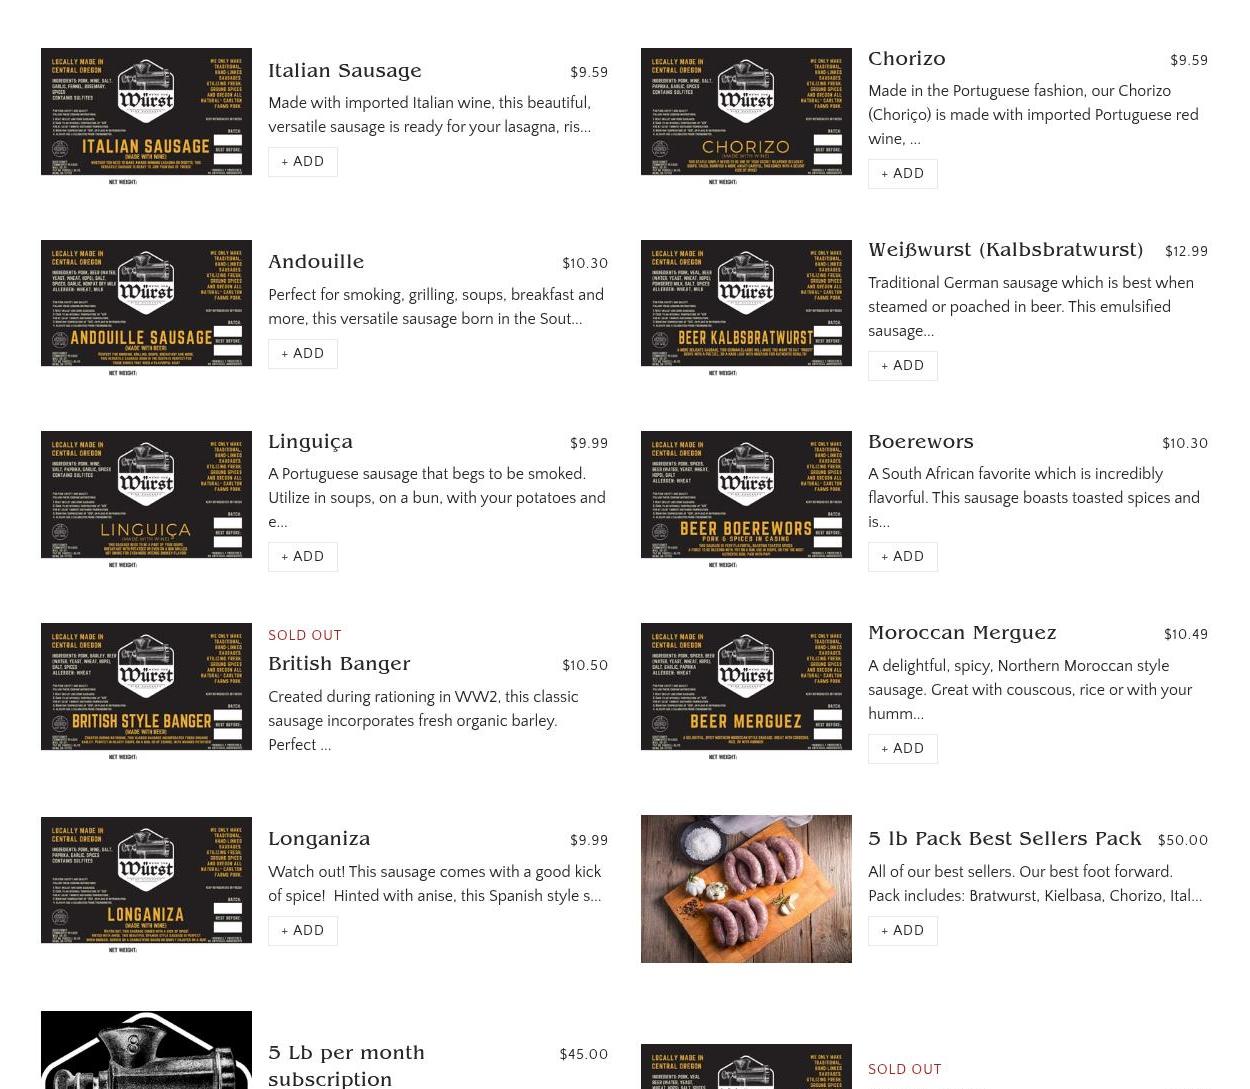Screen dimensions: 1250x1089
Task: Add Chorizo to the order
Action: click(x=903, y=174)
